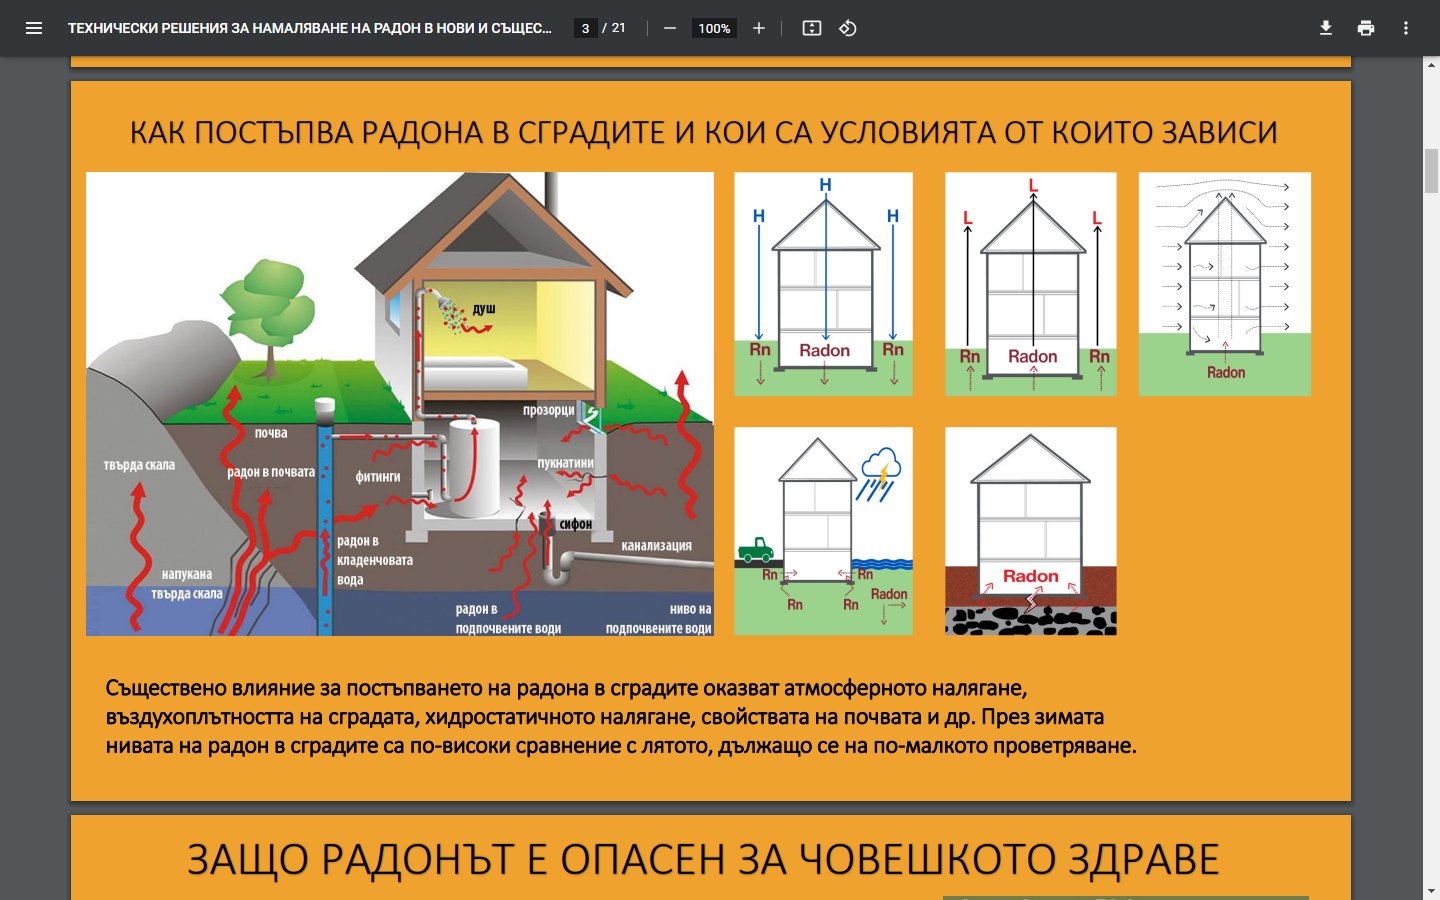Click the cracked rock foundation house diagram
Screen dimensions: 1440x900
1031,531
